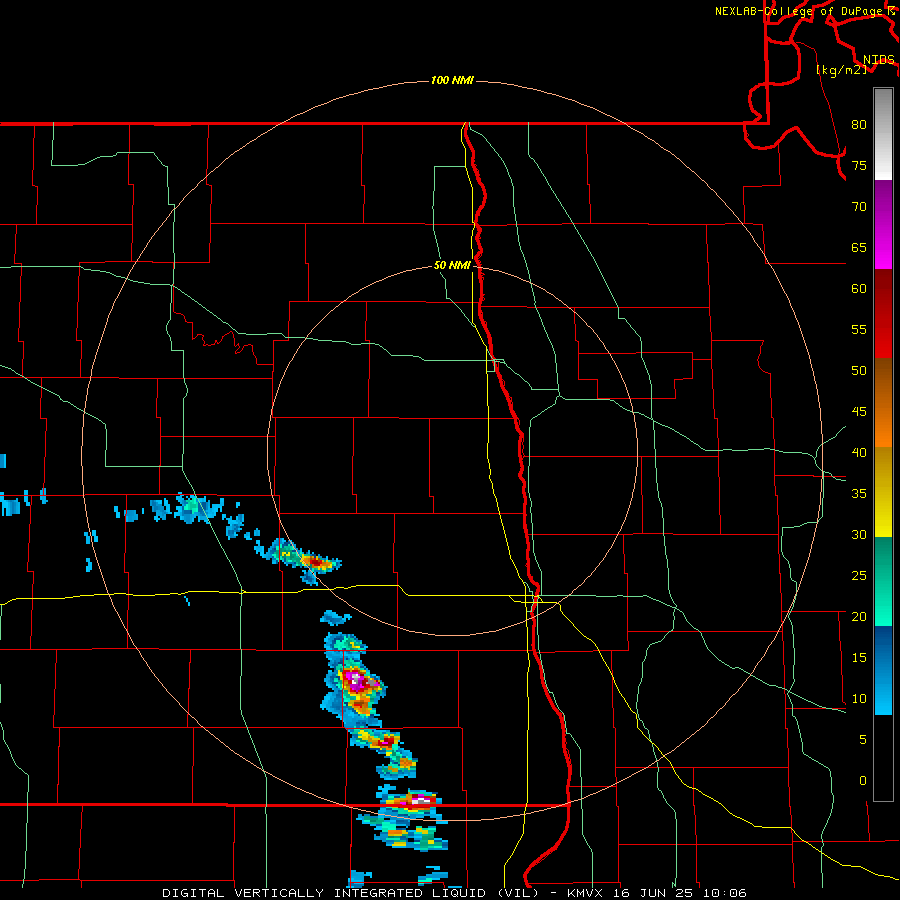
Task: Click the scale value 75
Action: pos(859,165)
